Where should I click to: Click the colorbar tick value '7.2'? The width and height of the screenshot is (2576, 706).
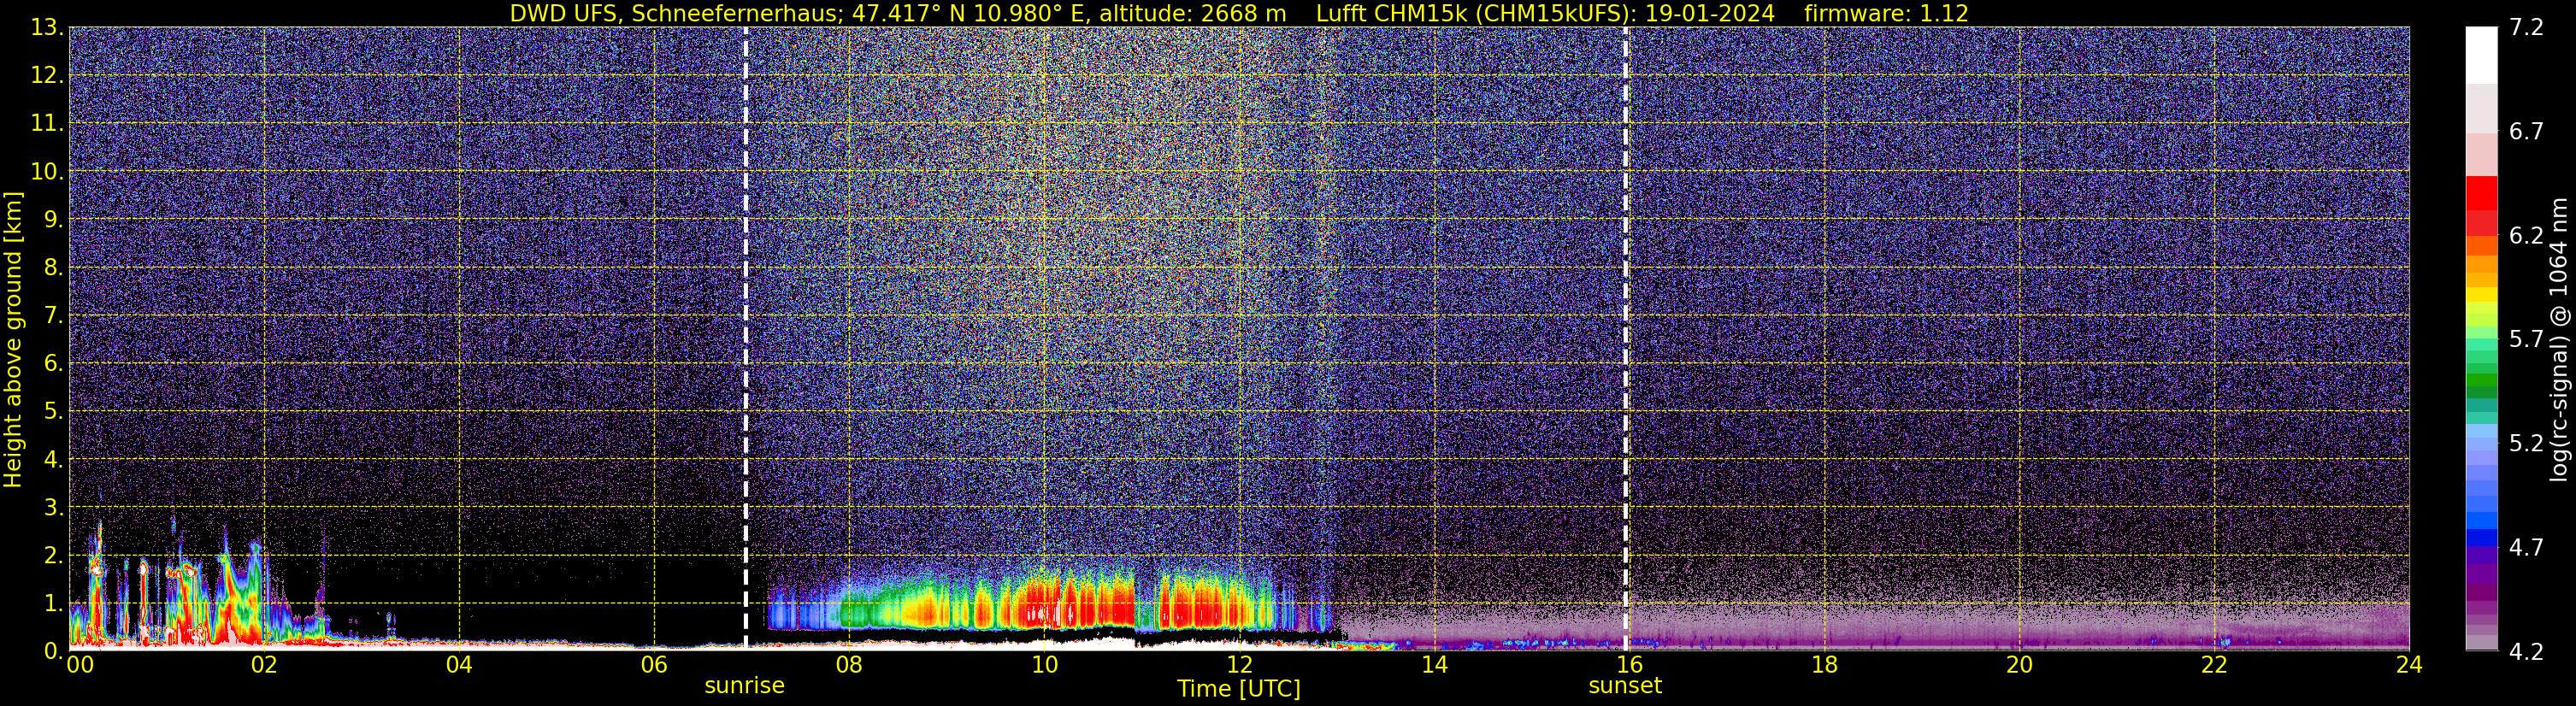pos(2526,28)
